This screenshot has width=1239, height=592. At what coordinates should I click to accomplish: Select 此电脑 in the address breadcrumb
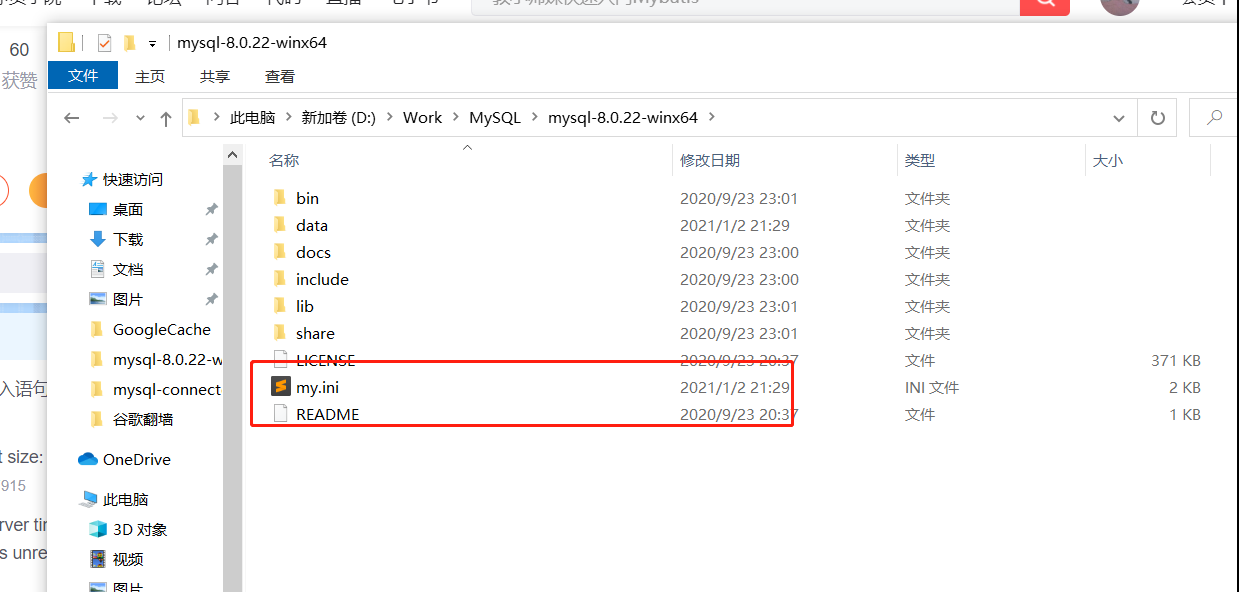click(252, 118)
